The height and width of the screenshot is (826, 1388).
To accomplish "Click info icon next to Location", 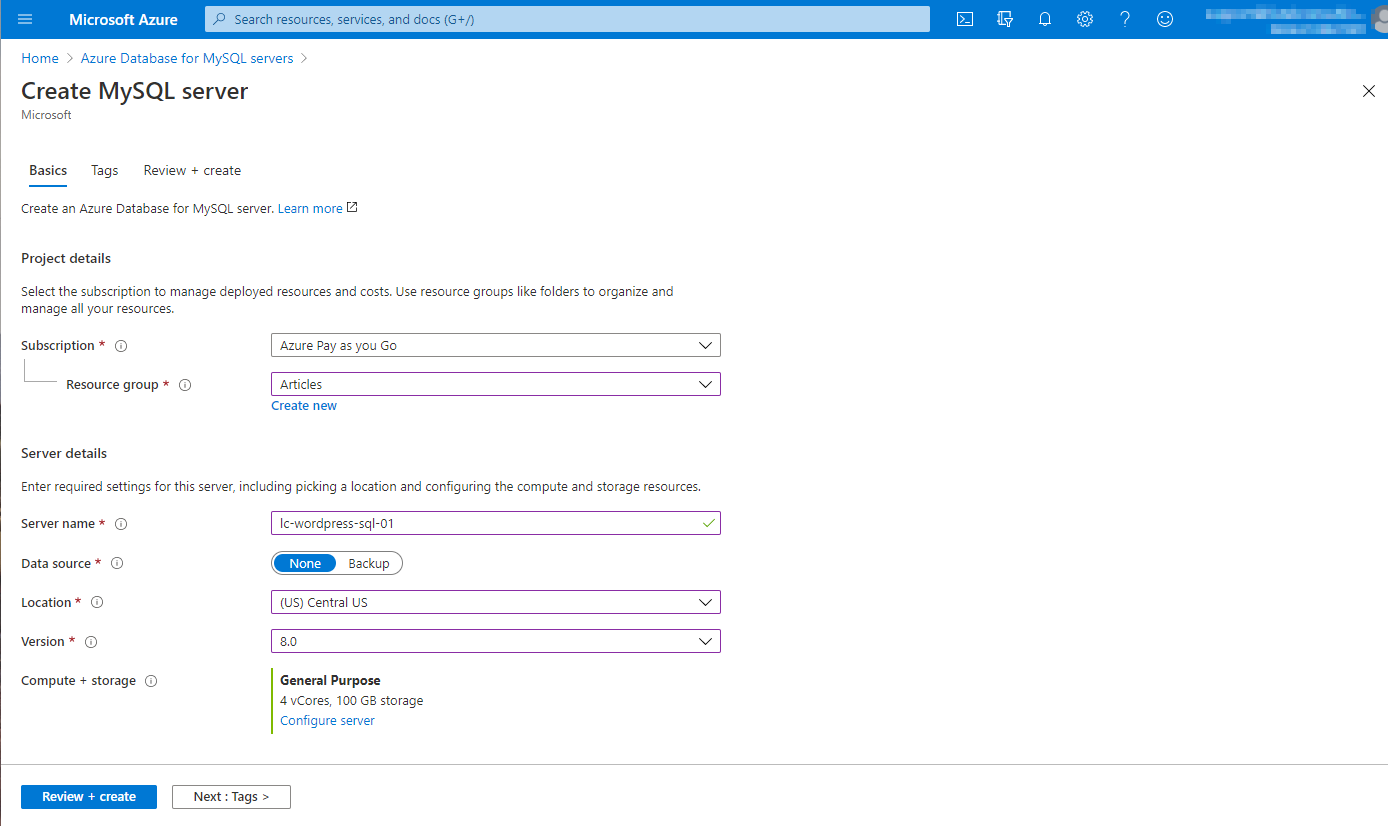I will [x=97, y=603].
